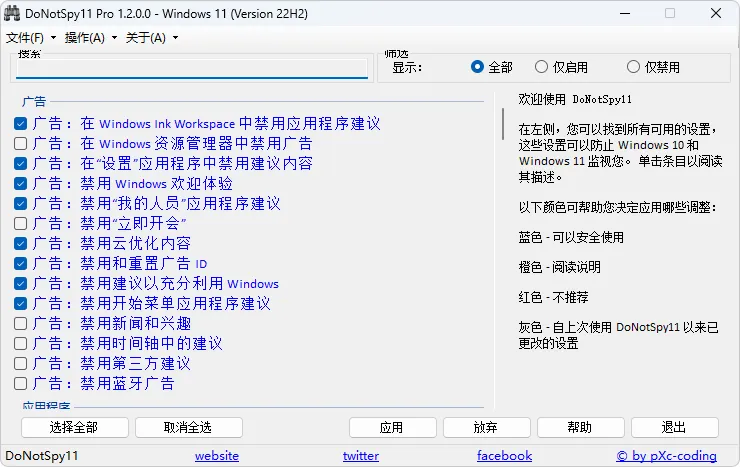This screenshot has height=467, width=740.
Task: Click 欢迎使用 DoNotSpy11 heading text
Action: tap(575, 99)
